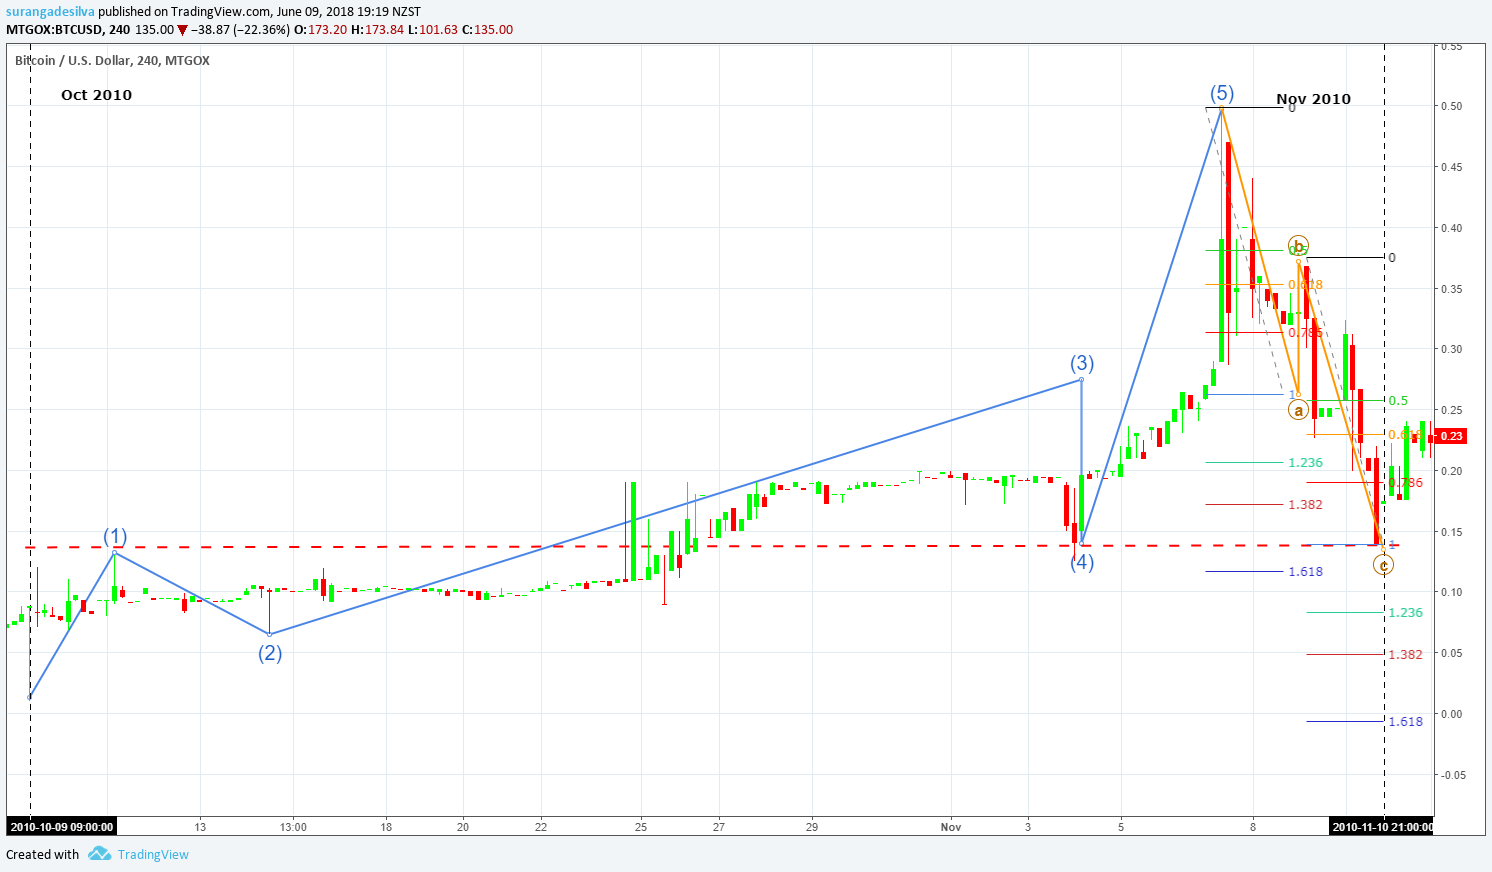
Task: Click the red down-triangle price change indicator
Action: click(183, 30)
